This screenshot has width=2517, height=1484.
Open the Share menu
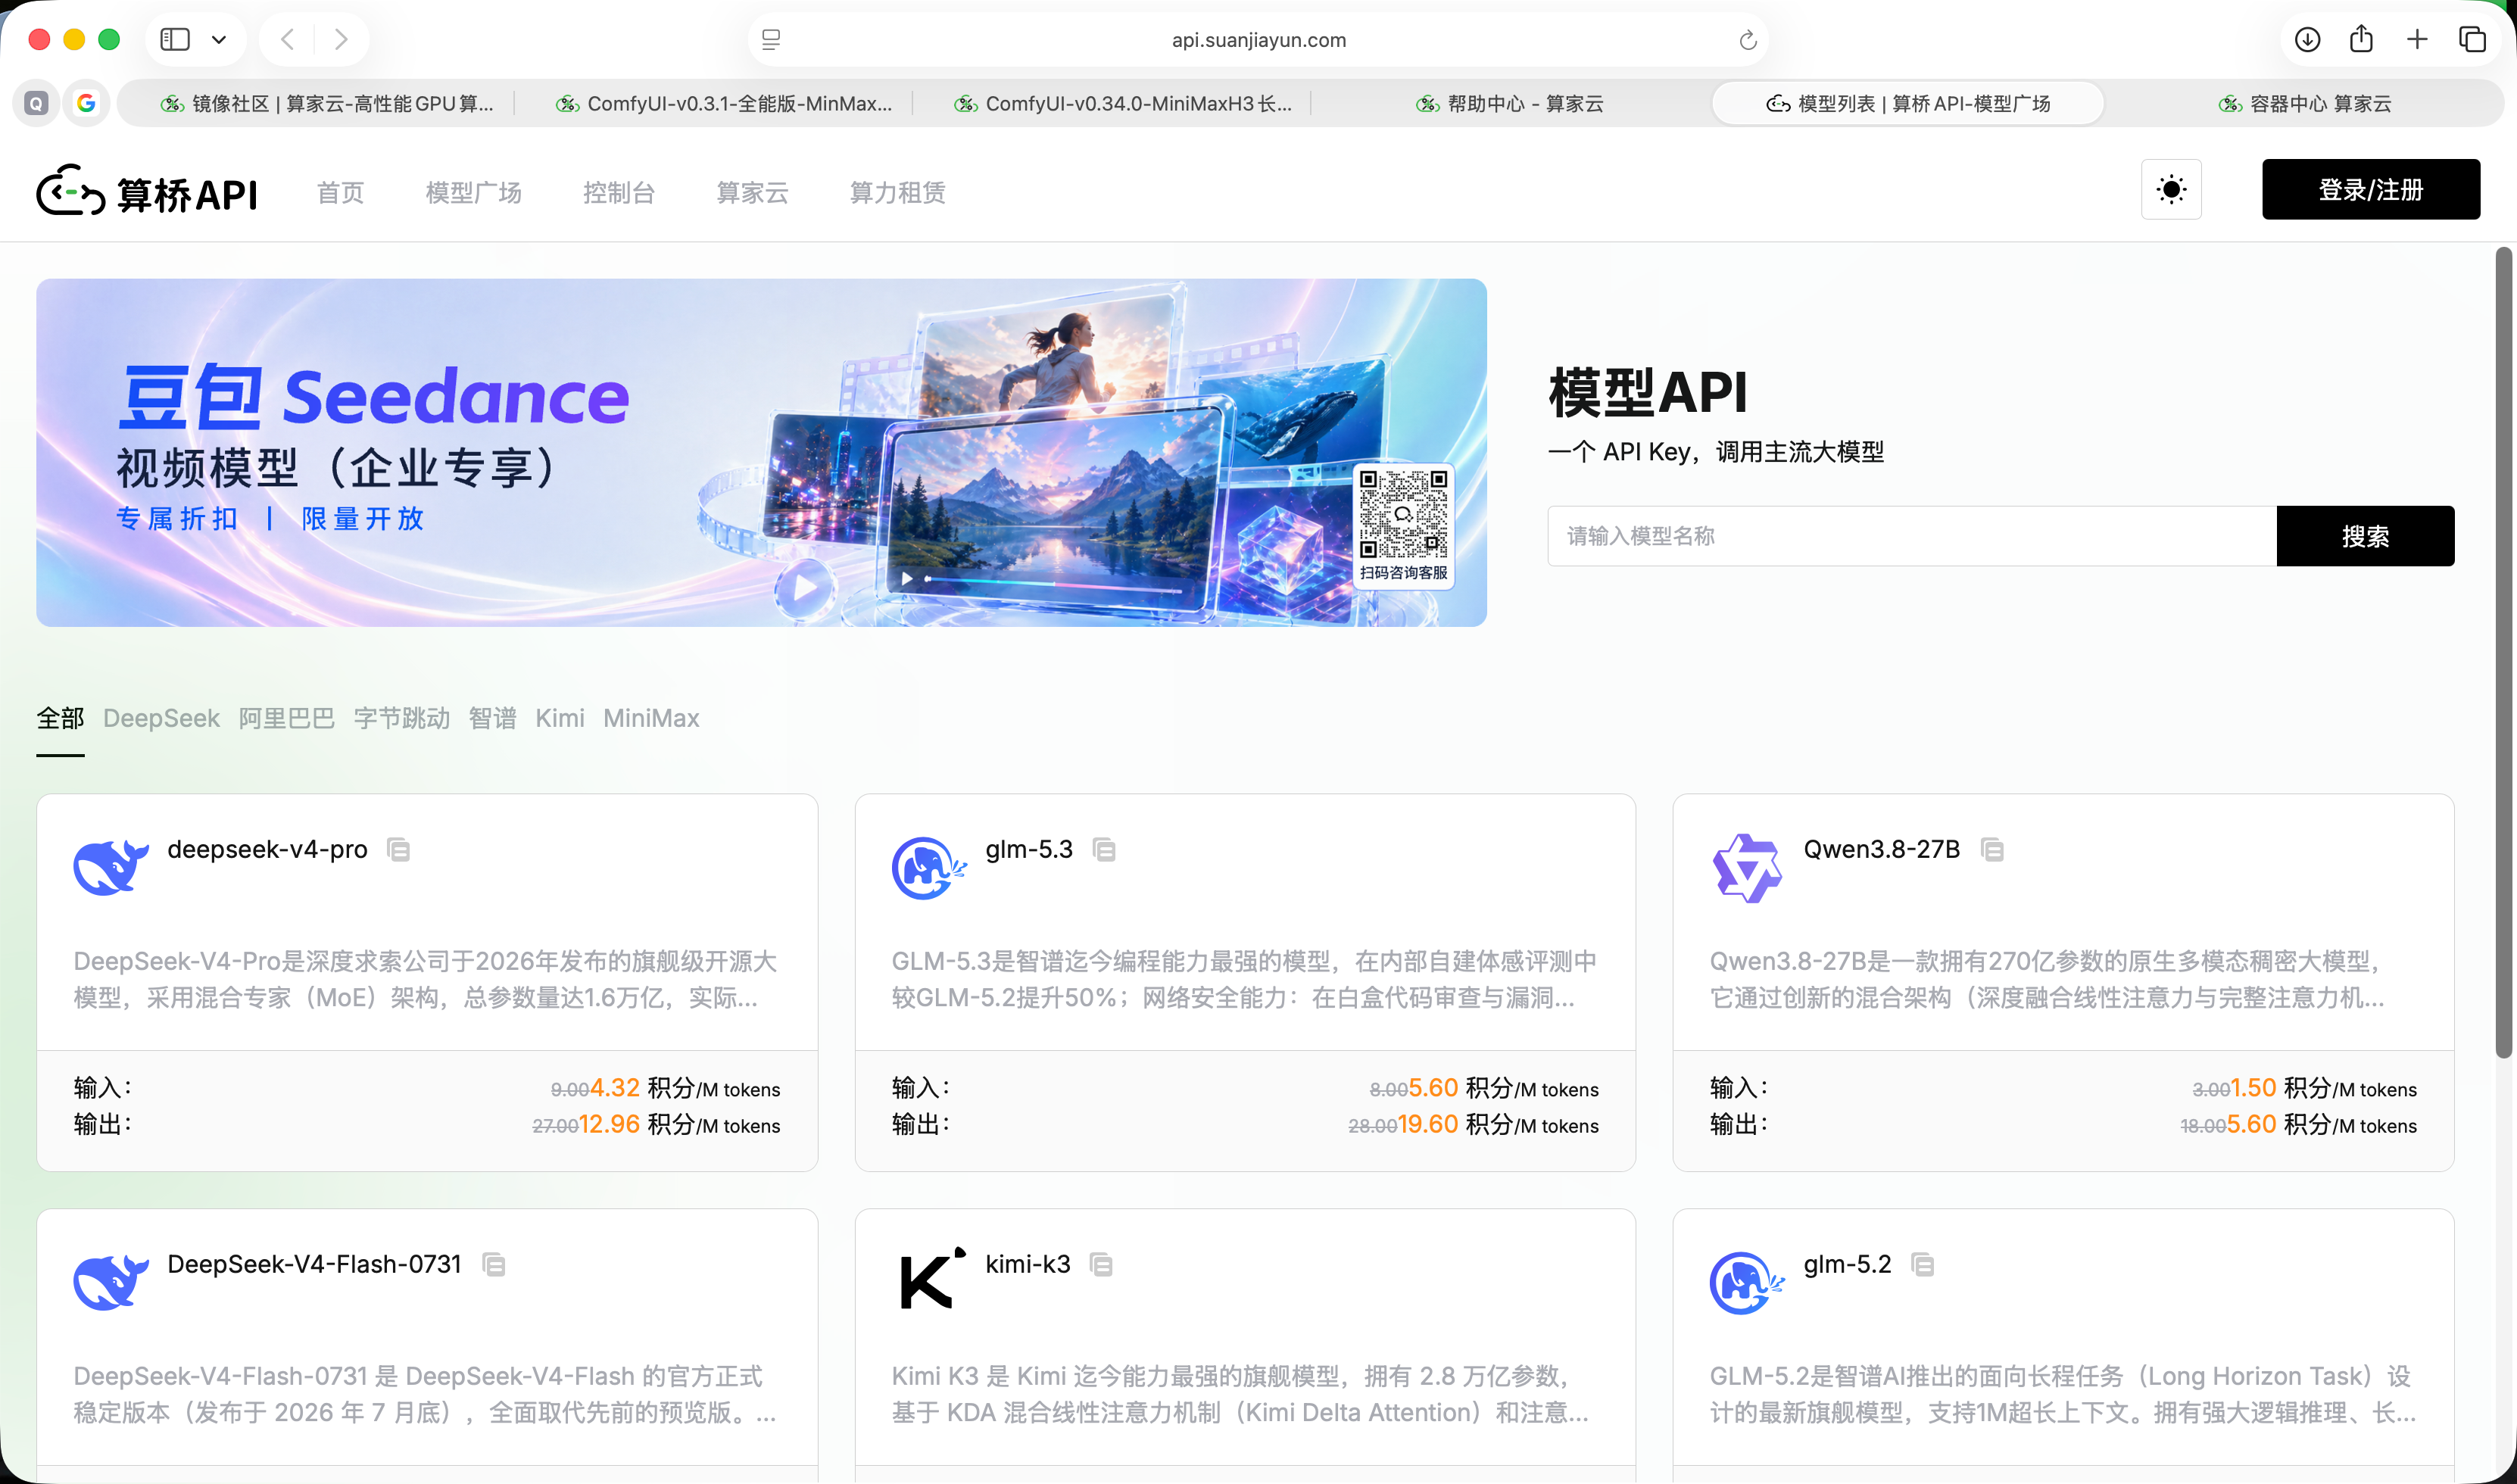tap(2361, 39)
